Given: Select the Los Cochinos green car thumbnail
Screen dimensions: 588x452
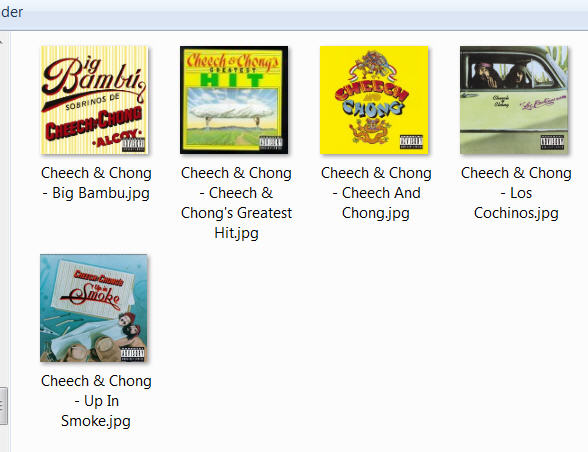Looking at the screenshot, I should coord(514,100).
